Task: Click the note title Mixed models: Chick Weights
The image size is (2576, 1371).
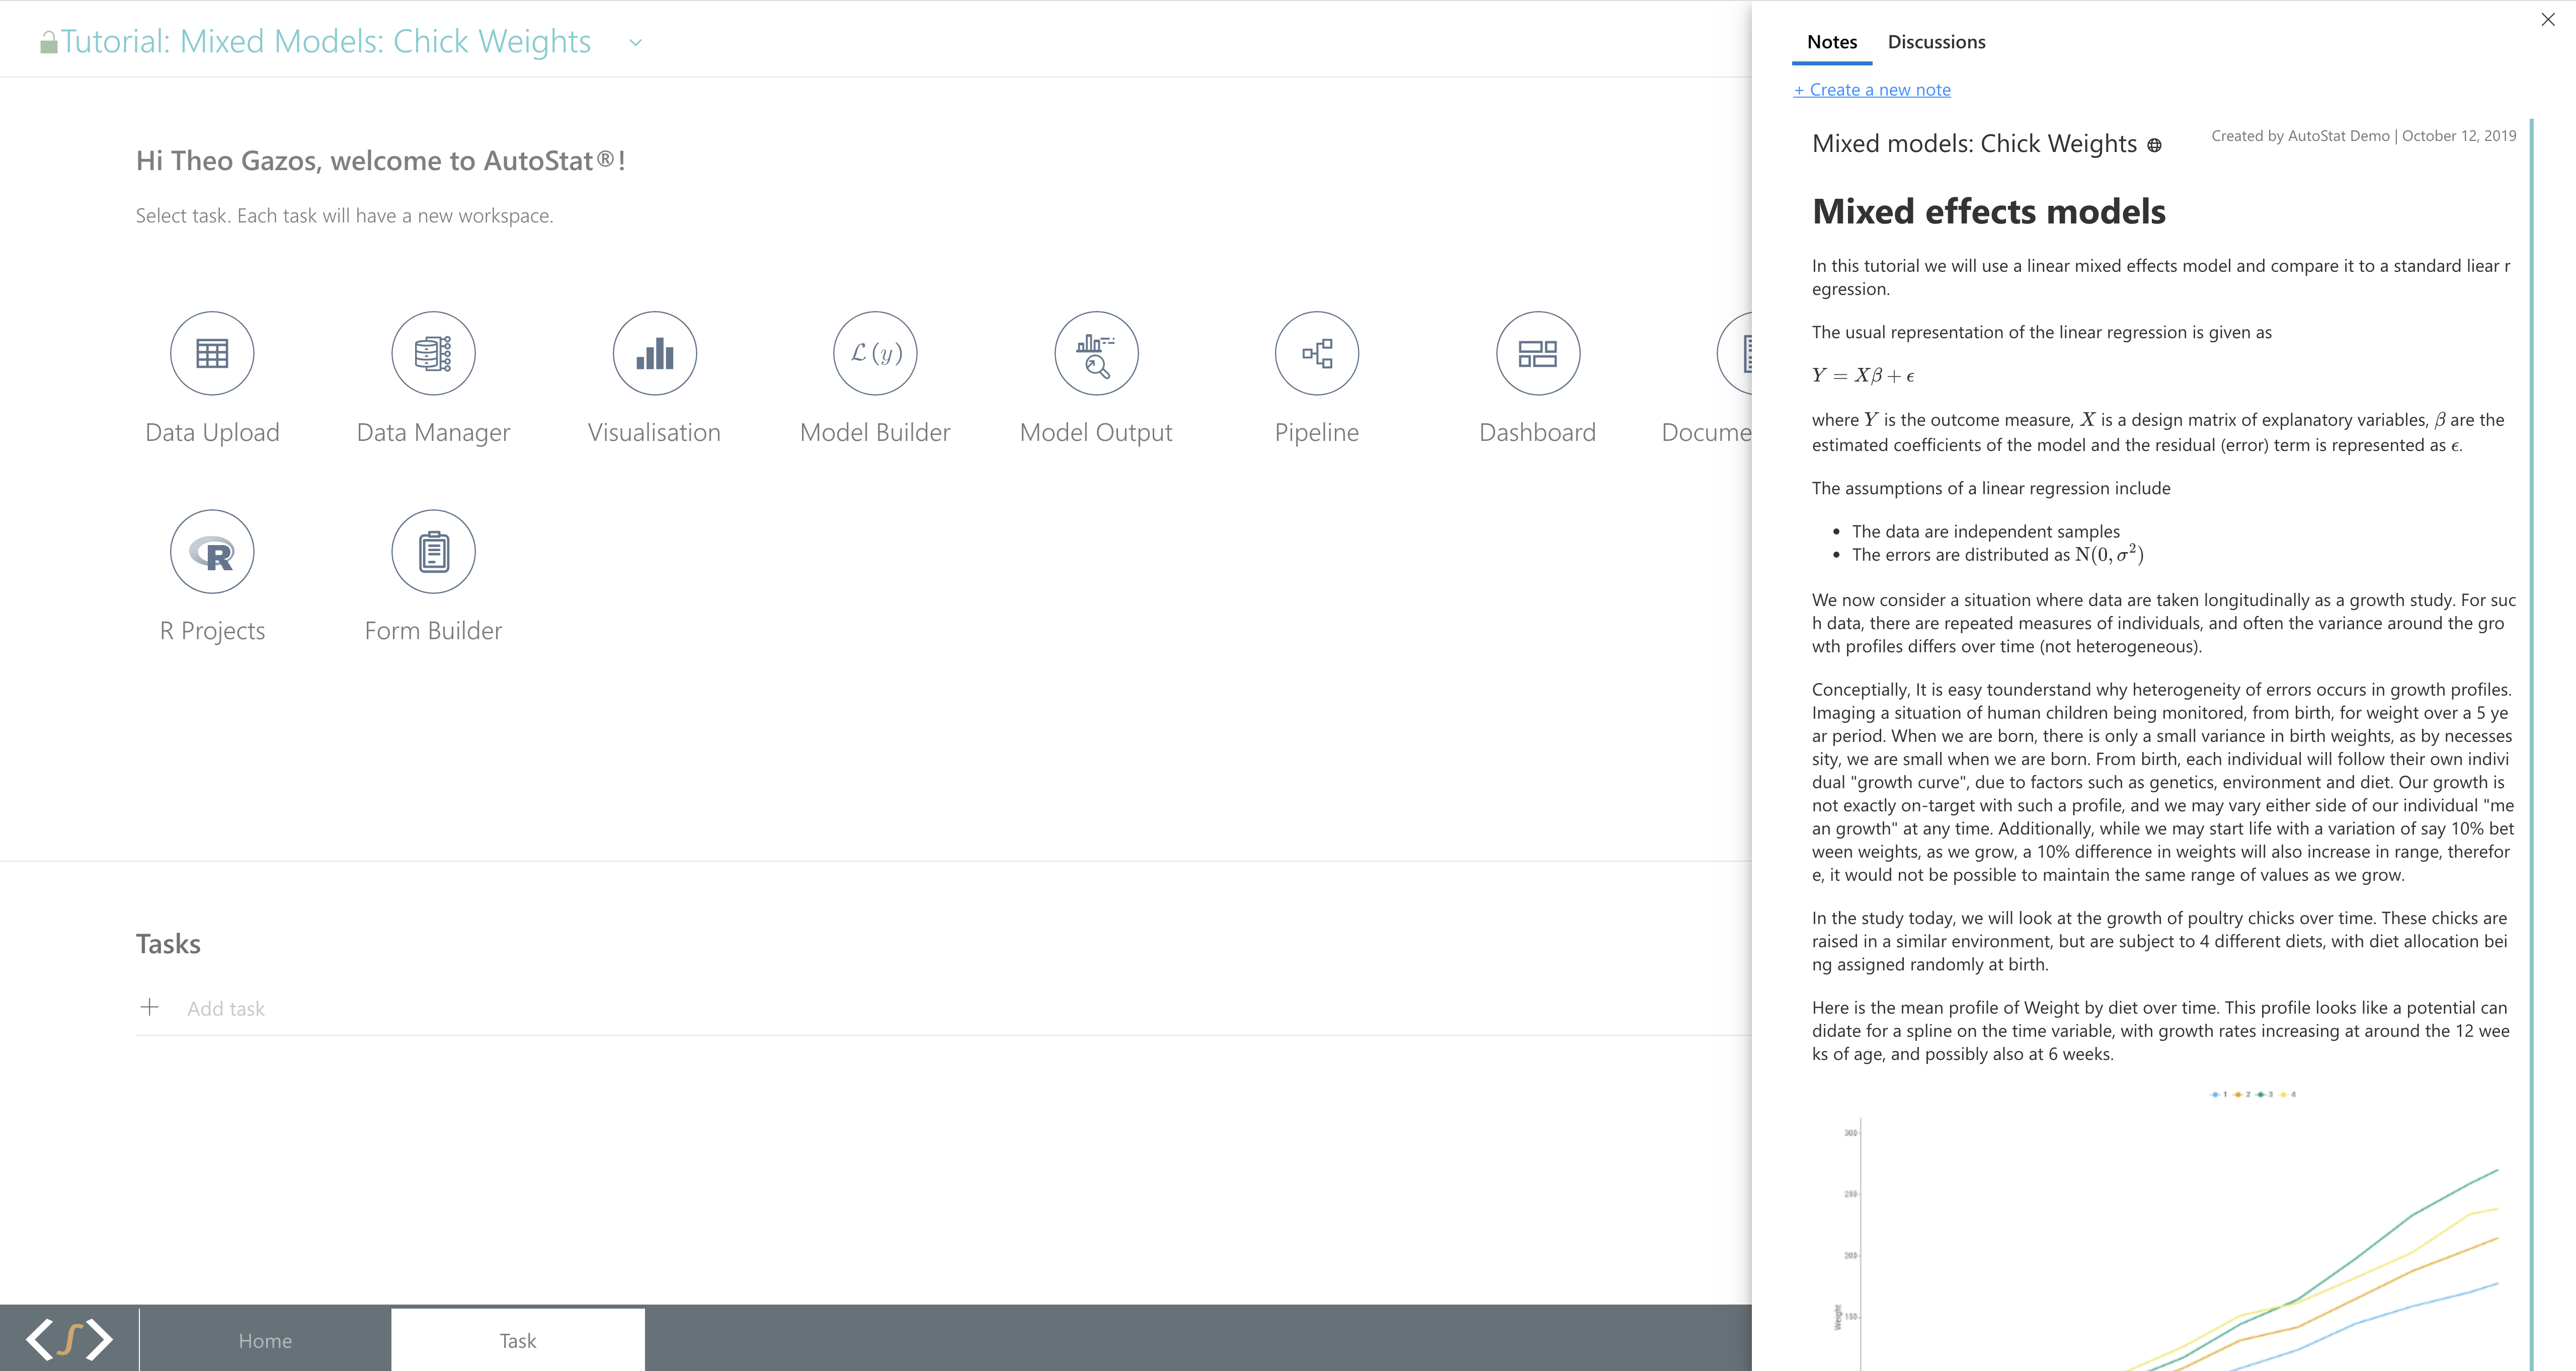Action: (x=1974, y=144)
